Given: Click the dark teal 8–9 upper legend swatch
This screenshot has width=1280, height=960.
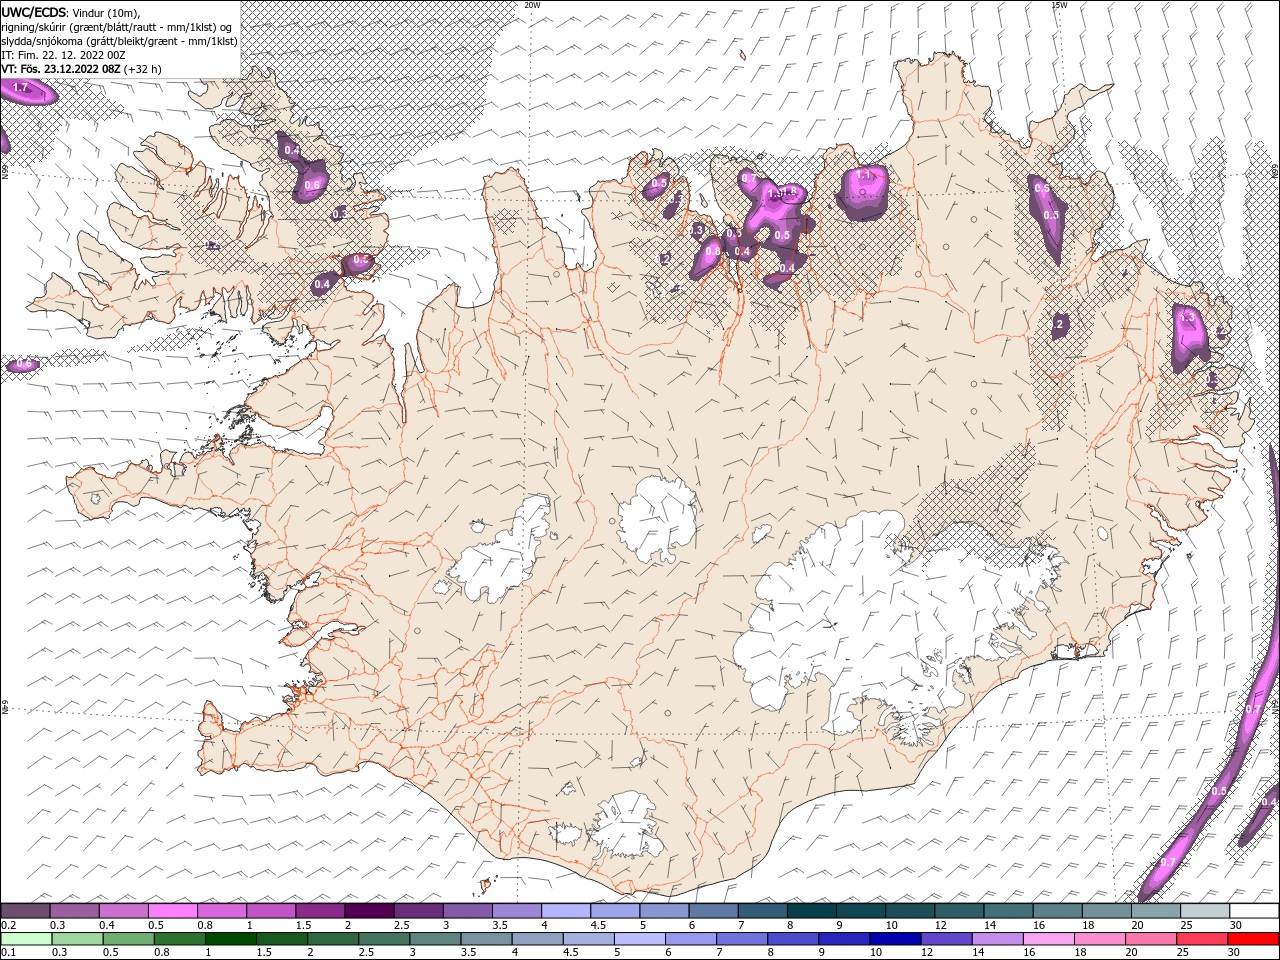Looking at the screenshot, I should pos(812,911).
